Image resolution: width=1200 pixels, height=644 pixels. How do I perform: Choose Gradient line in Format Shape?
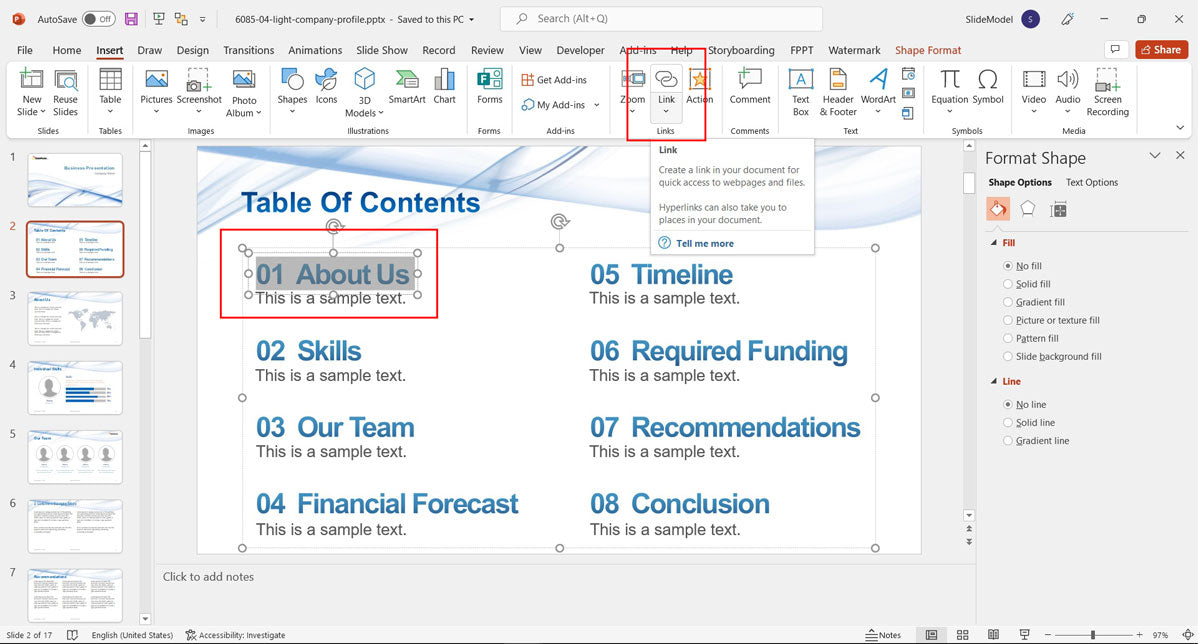point(1007,440)
